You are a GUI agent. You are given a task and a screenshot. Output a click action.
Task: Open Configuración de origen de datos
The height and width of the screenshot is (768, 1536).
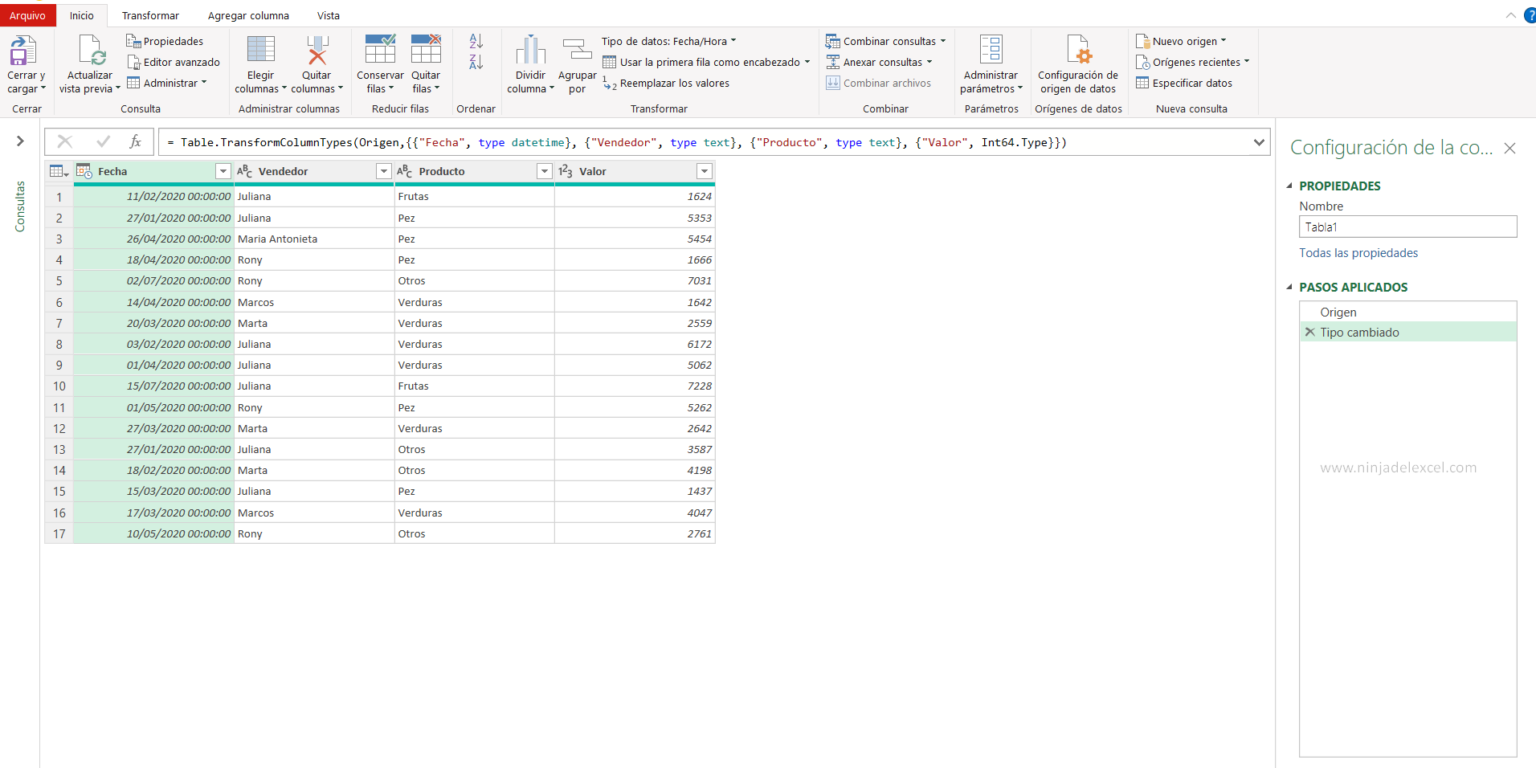click(x=1078, y=63)
